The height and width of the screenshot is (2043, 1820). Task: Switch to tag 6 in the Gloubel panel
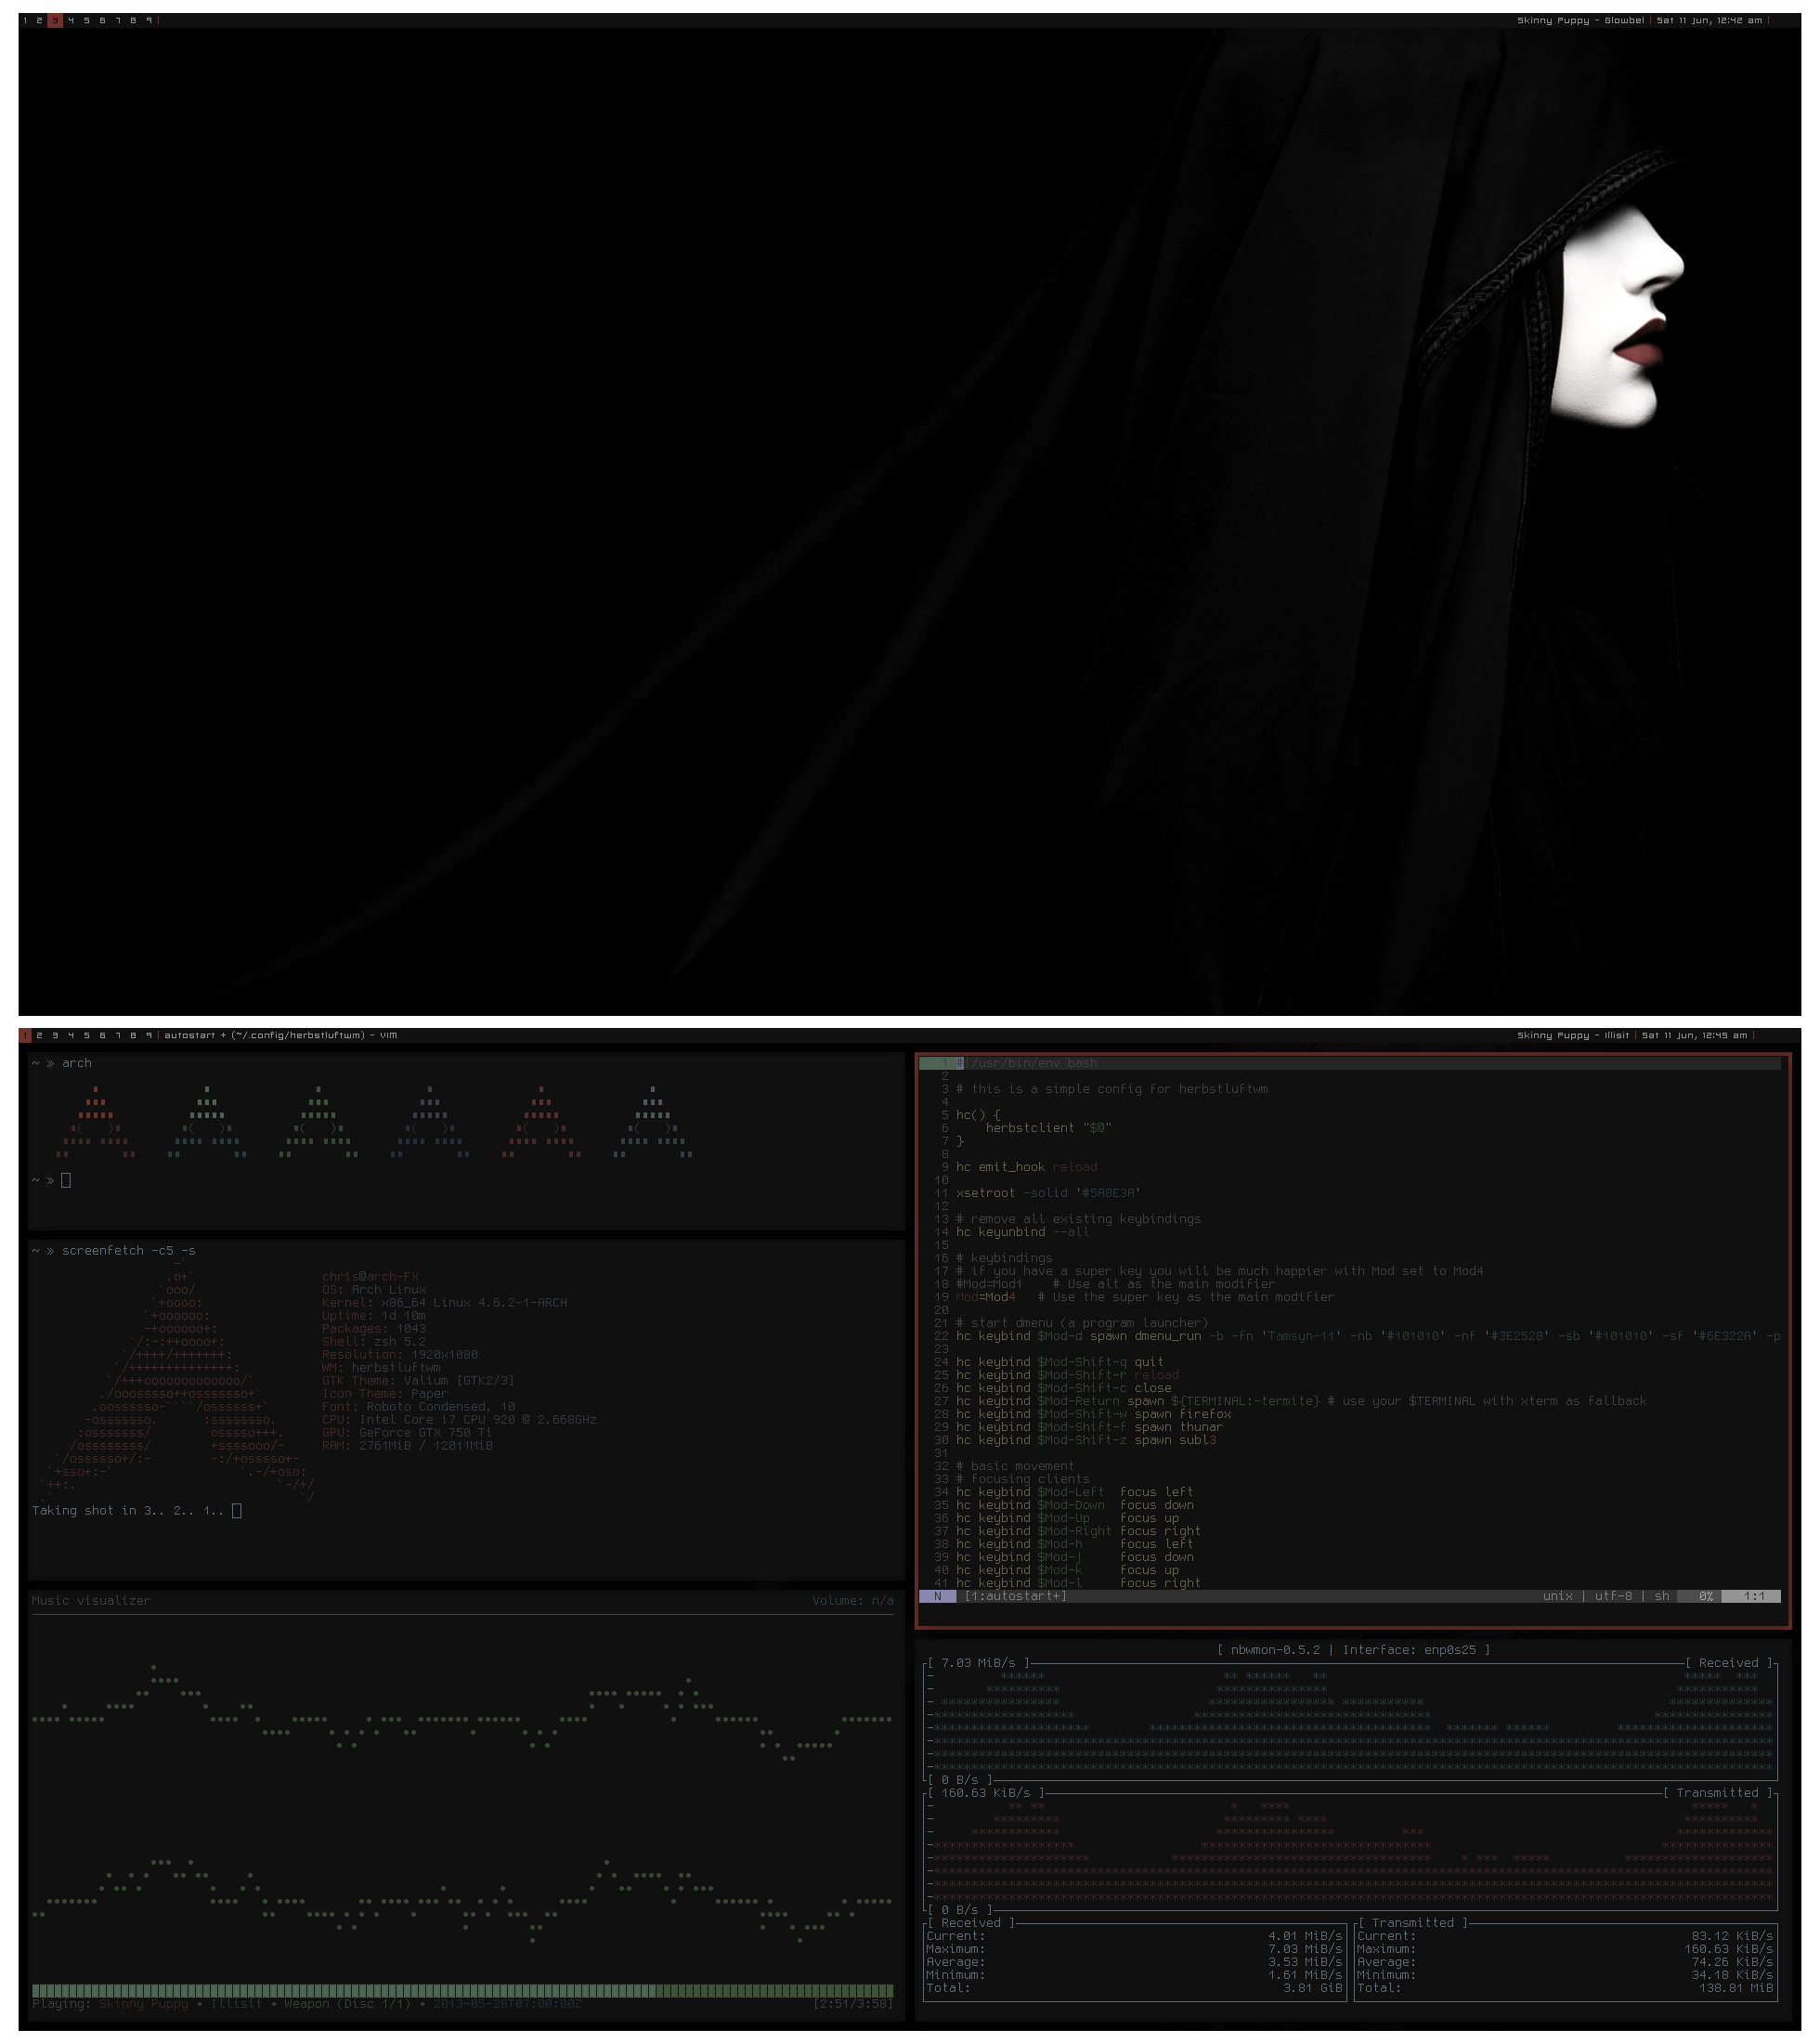(x=102, y=20)
